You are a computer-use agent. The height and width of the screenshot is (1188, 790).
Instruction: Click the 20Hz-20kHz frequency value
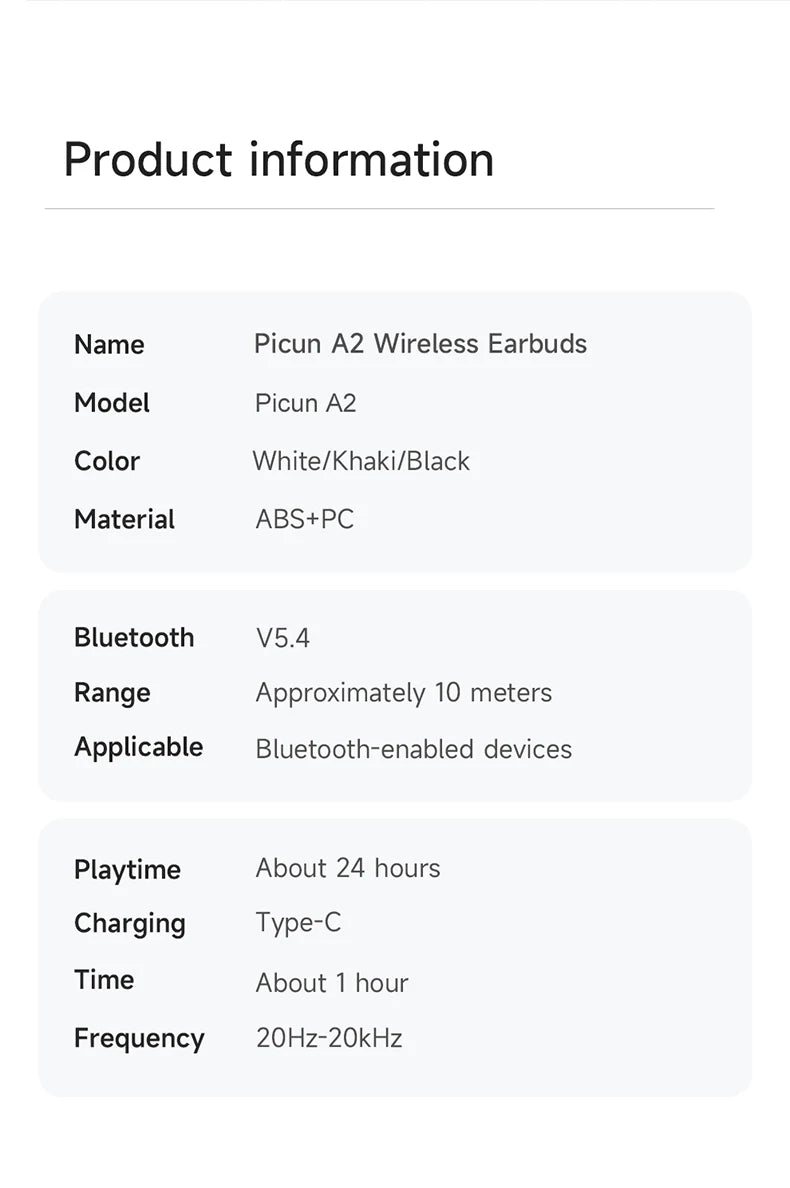[329, 1038]
